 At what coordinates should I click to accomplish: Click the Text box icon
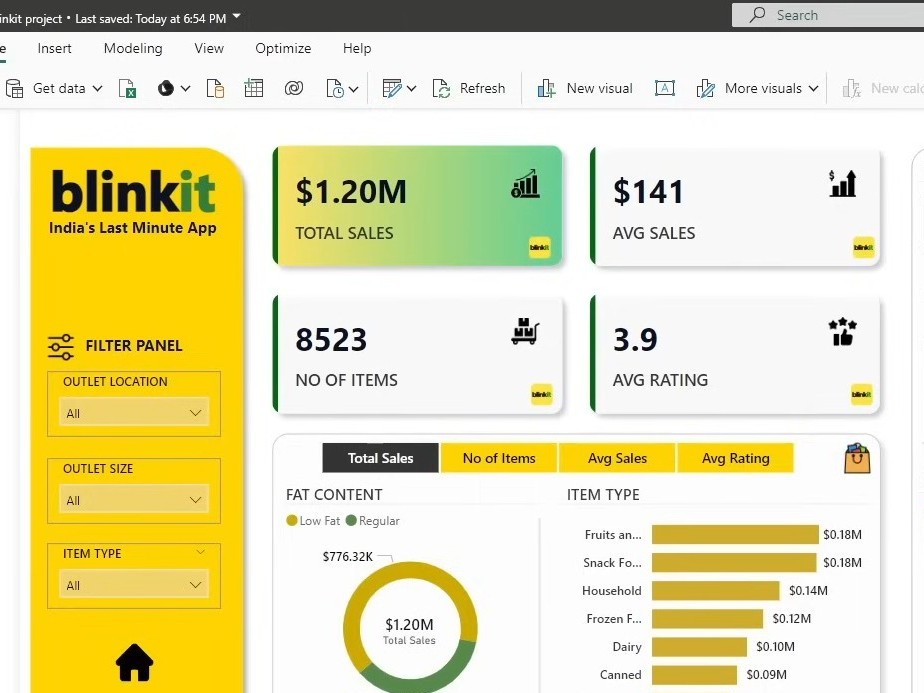(665, 89)
